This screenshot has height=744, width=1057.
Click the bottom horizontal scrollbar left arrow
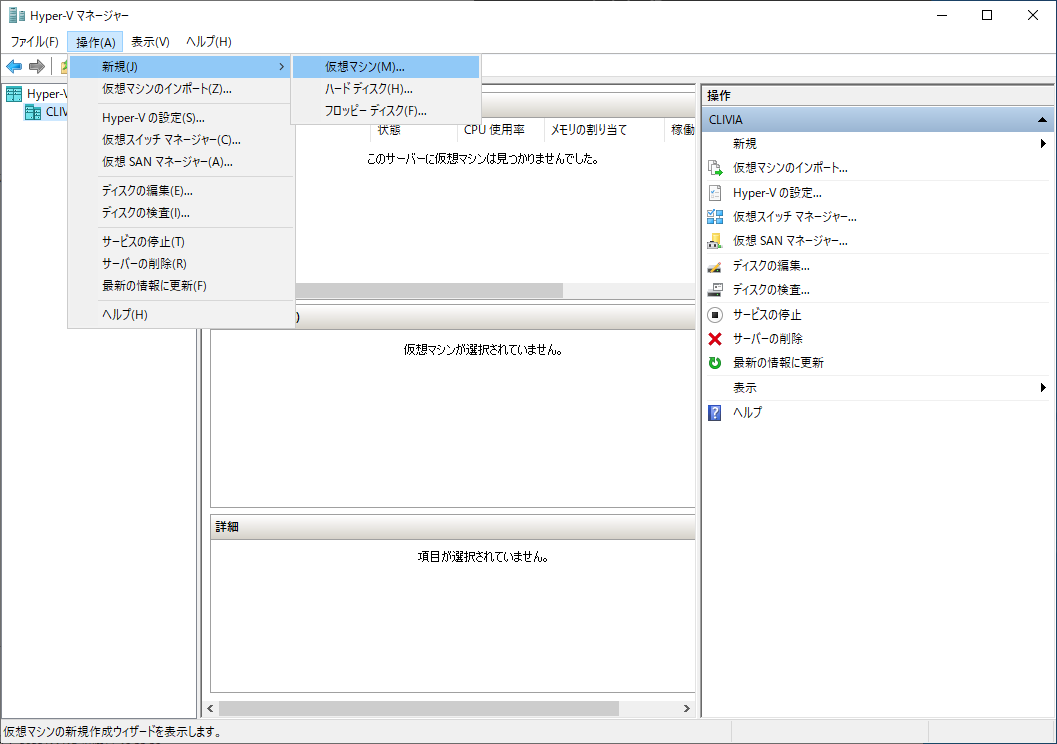pyautogui.click(x=211, y=708)
